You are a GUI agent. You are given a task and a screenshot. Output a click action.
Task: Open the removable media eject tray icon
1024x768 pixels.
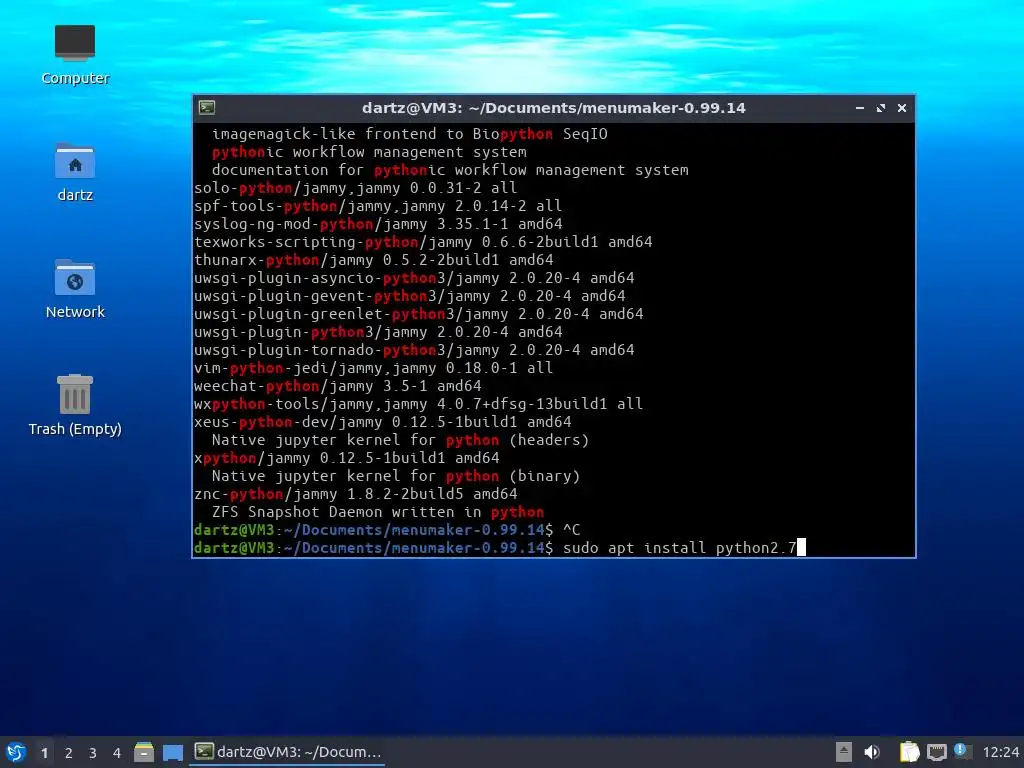coord(844,752)
